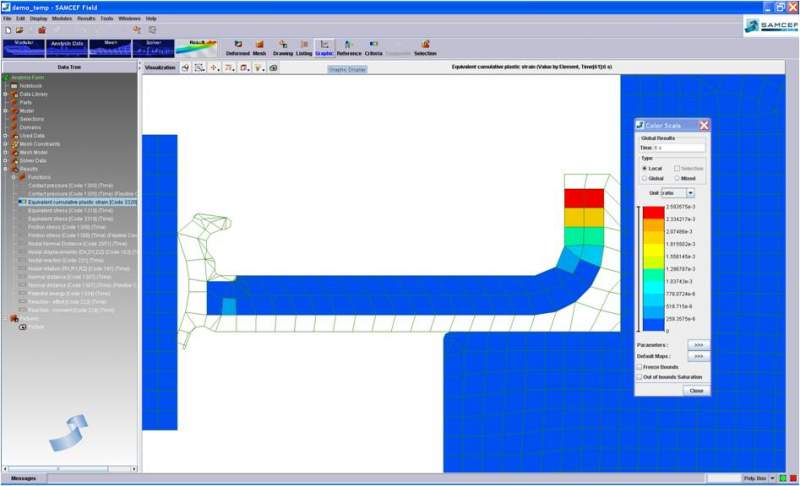The image size is (800, 486).
Task: Open the Solver module
Action: pyautogui.click(x=153, y=48)
